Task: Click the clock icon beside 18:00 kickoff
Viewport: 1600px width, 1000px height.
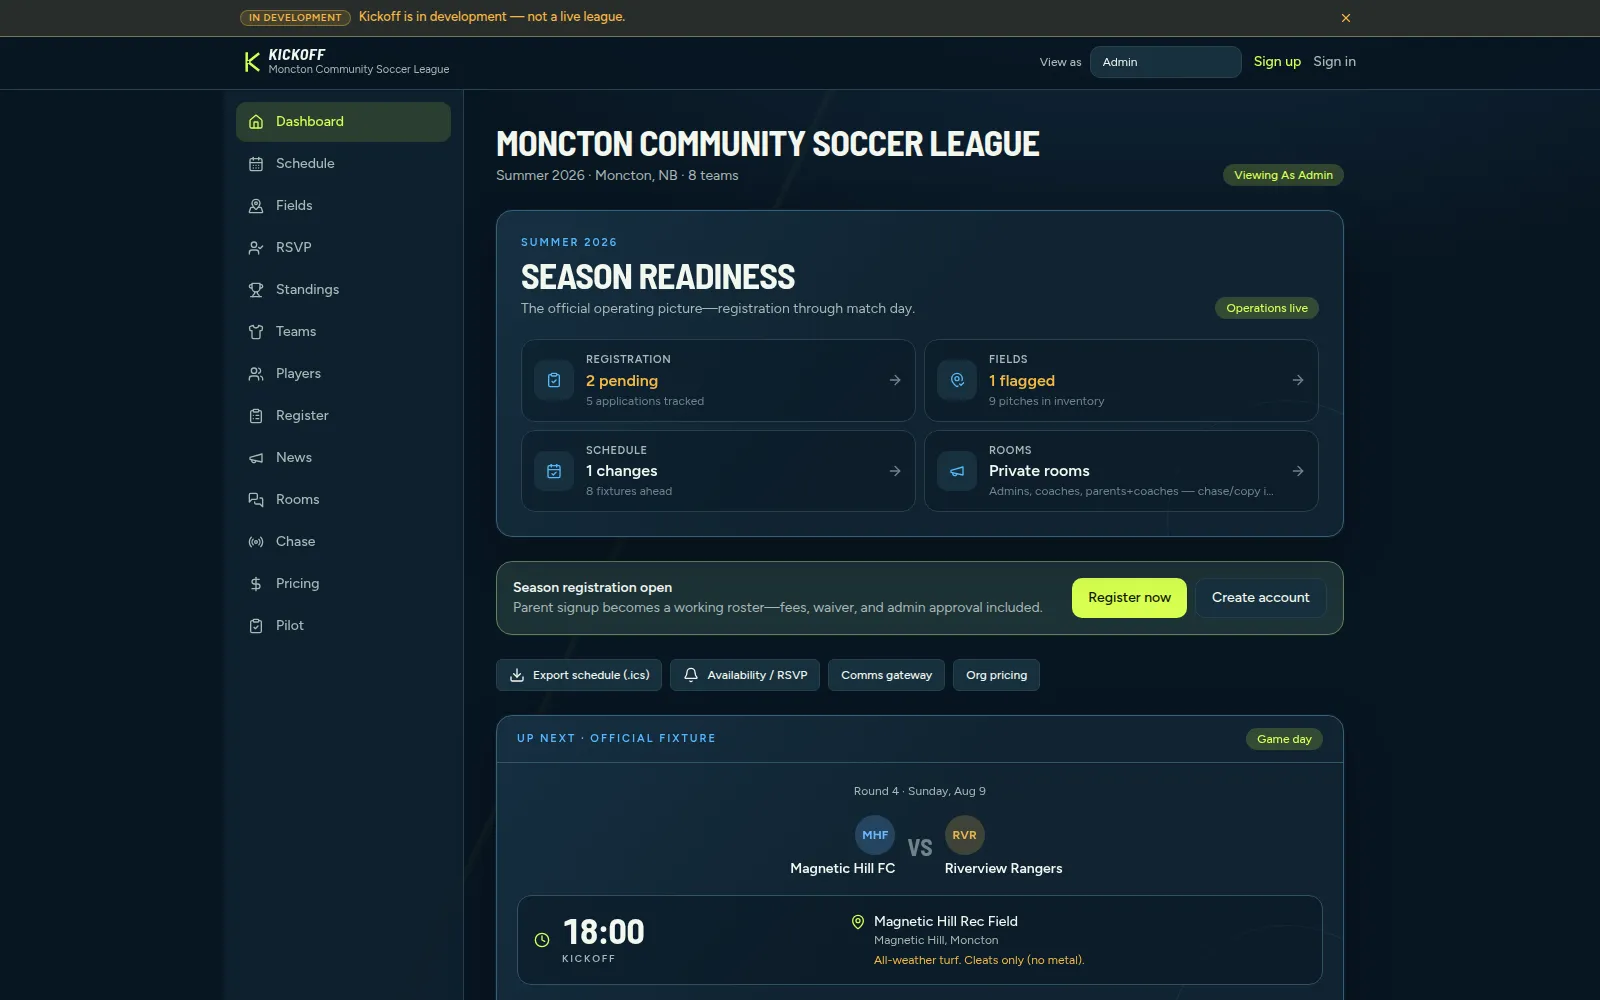Action: 542,940
